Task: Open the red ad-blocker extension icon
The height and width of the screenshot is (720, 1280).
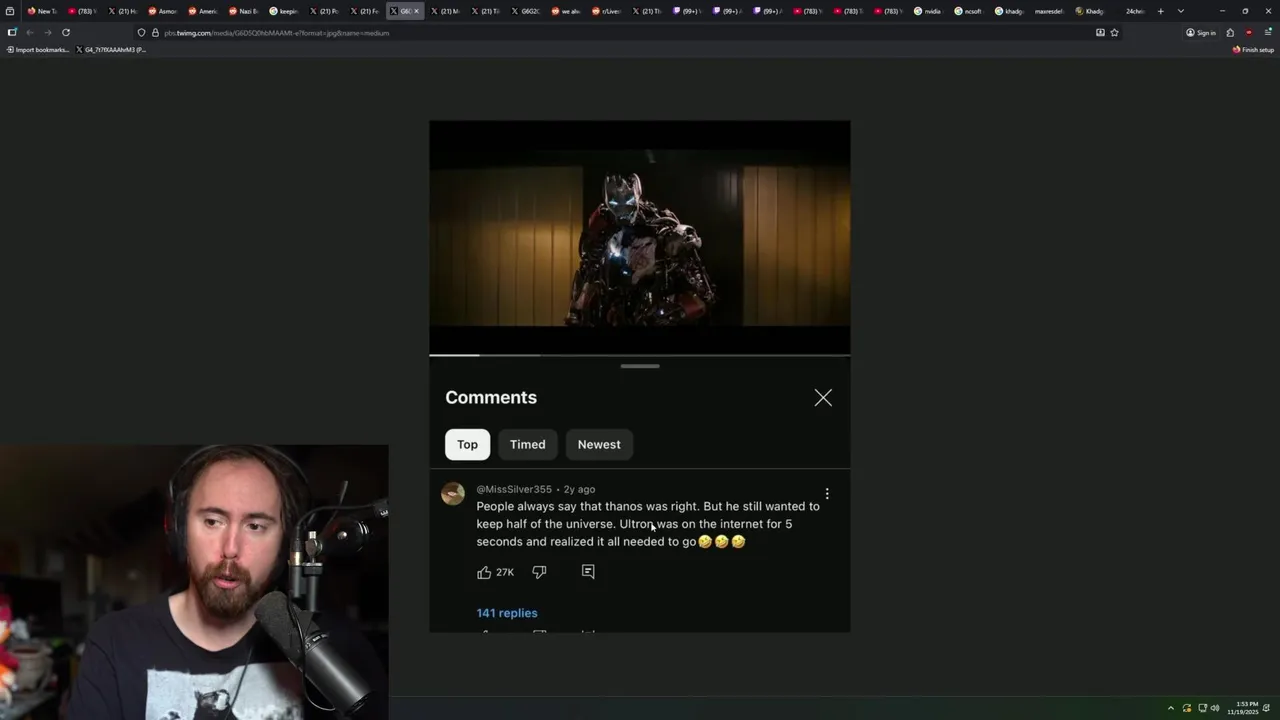Action: click(x=1248, y=32)
